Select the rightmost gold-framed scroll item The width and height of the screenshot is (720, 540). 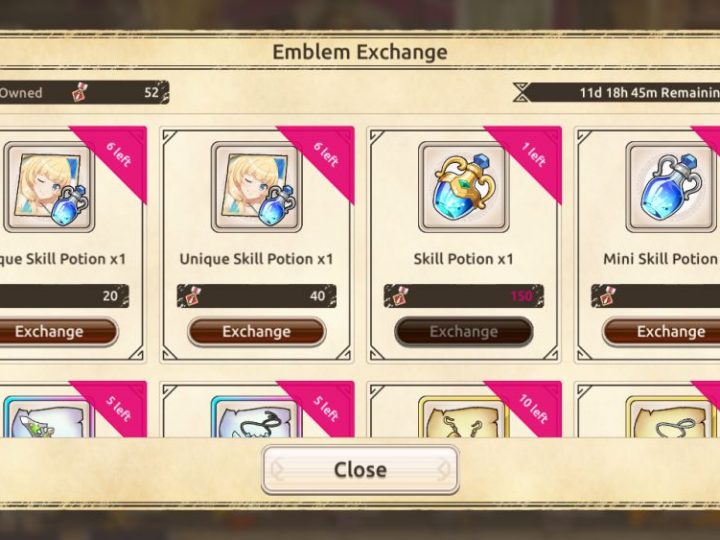coord(671,416)
